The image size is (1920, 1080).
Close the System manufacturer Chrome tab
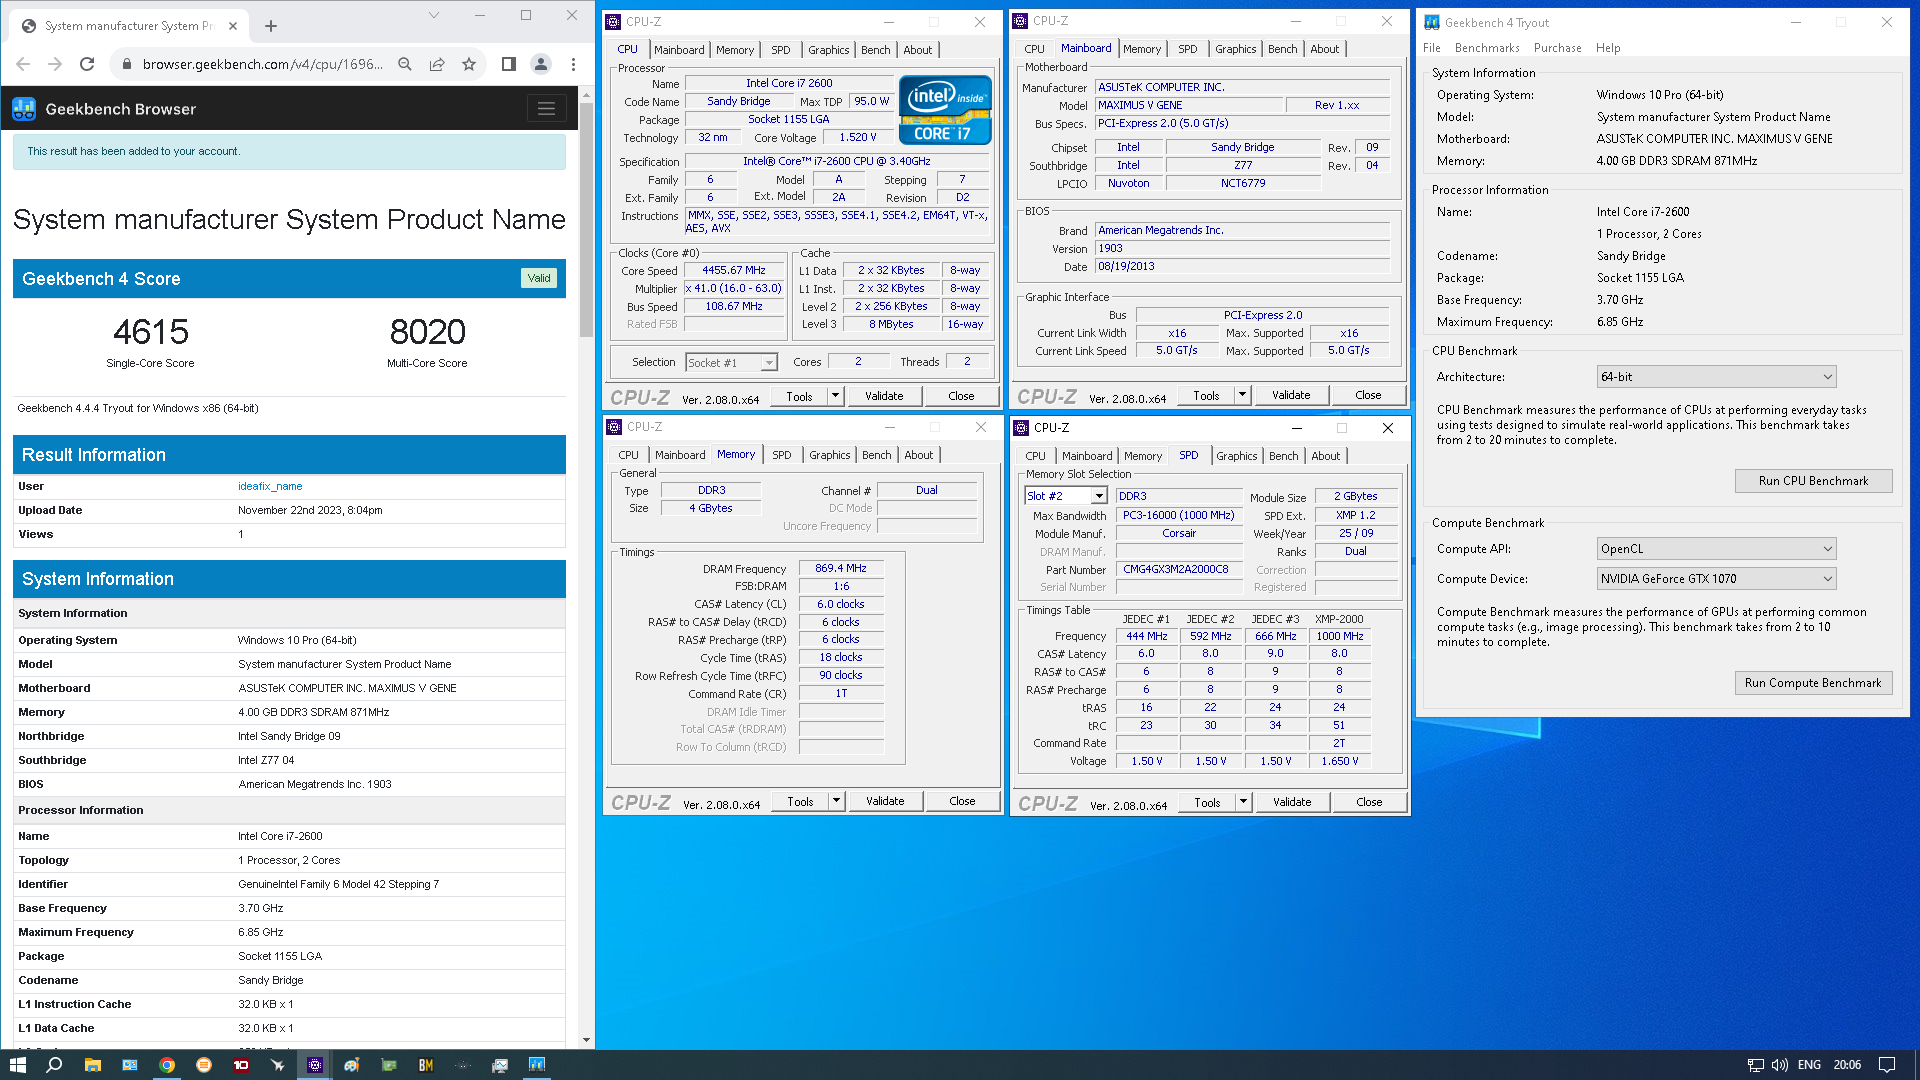[x=233, y=26]
